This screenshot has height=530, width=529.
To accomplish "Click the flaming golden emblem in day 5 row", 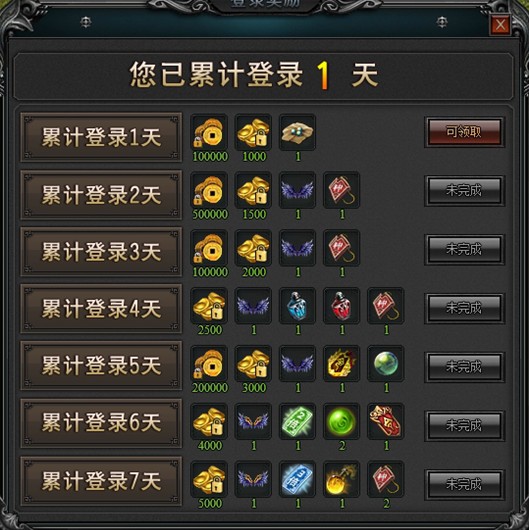I will [342, 364].
